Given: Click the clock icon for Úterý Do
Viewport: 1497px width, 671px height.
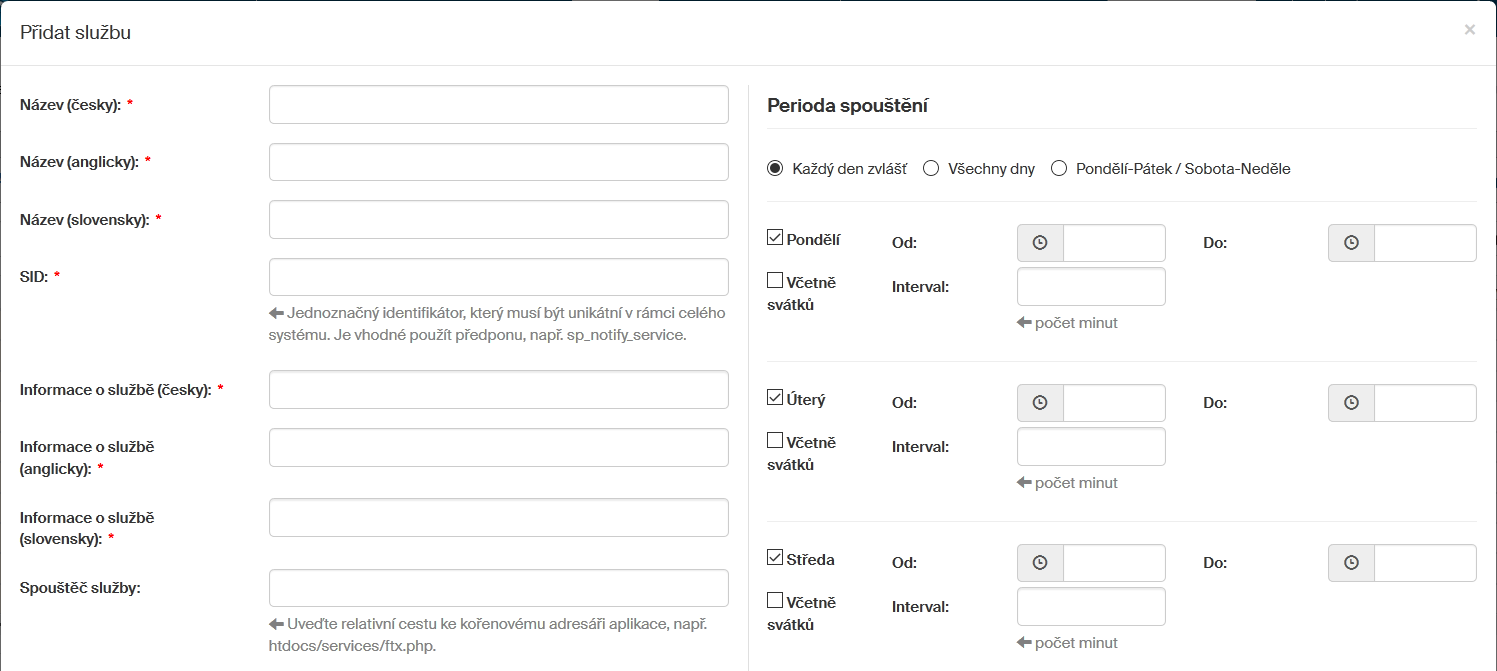Looking at the screenshot, I should (x=1351, y=403).
